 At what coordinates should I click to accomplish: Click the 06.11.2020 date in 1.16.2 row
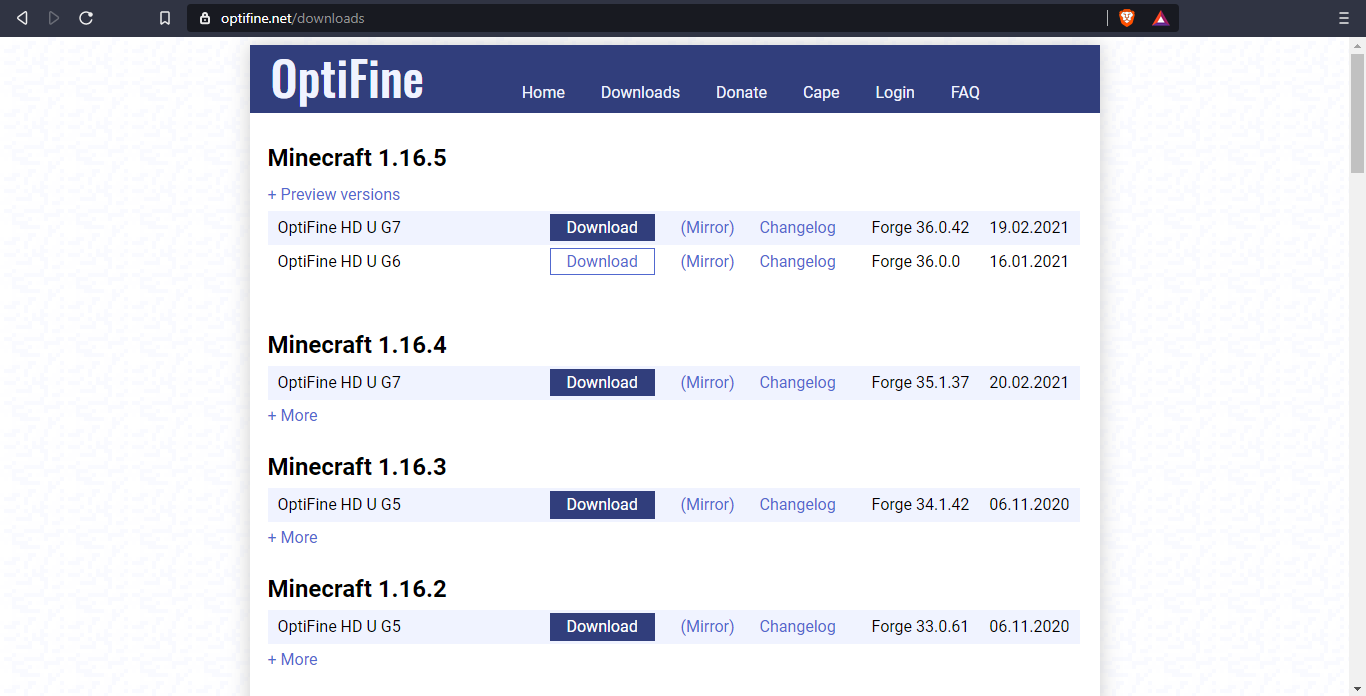pos(1029,626)
